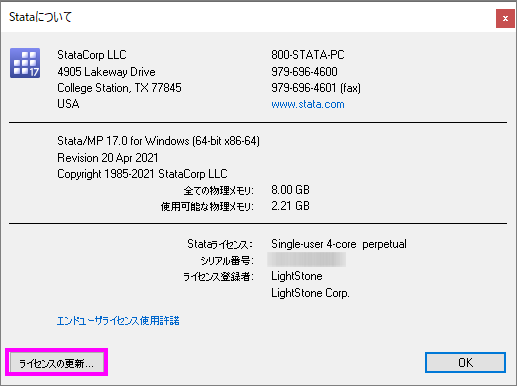
Task: Click the Stataライセンス label
Action: pyautogui.click(x=220, y=244)
